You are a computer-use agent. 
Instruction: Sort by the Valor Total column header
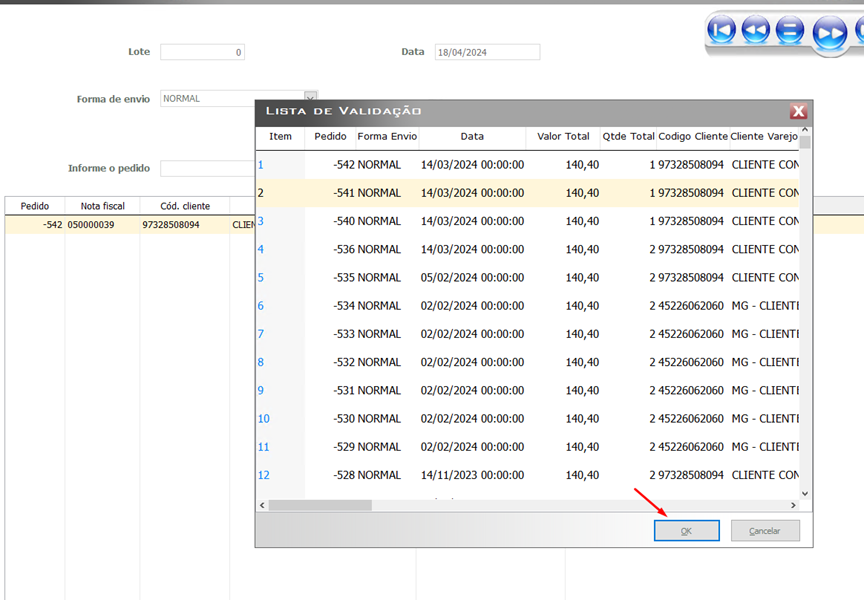click(563, 137)
